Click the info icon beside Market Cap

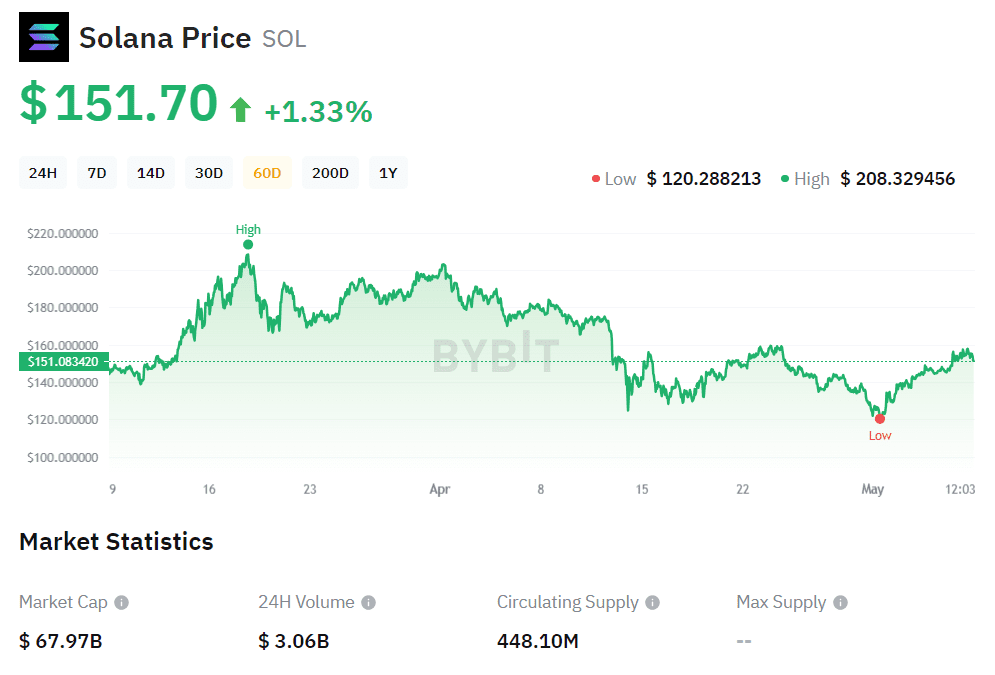[121, 603]
